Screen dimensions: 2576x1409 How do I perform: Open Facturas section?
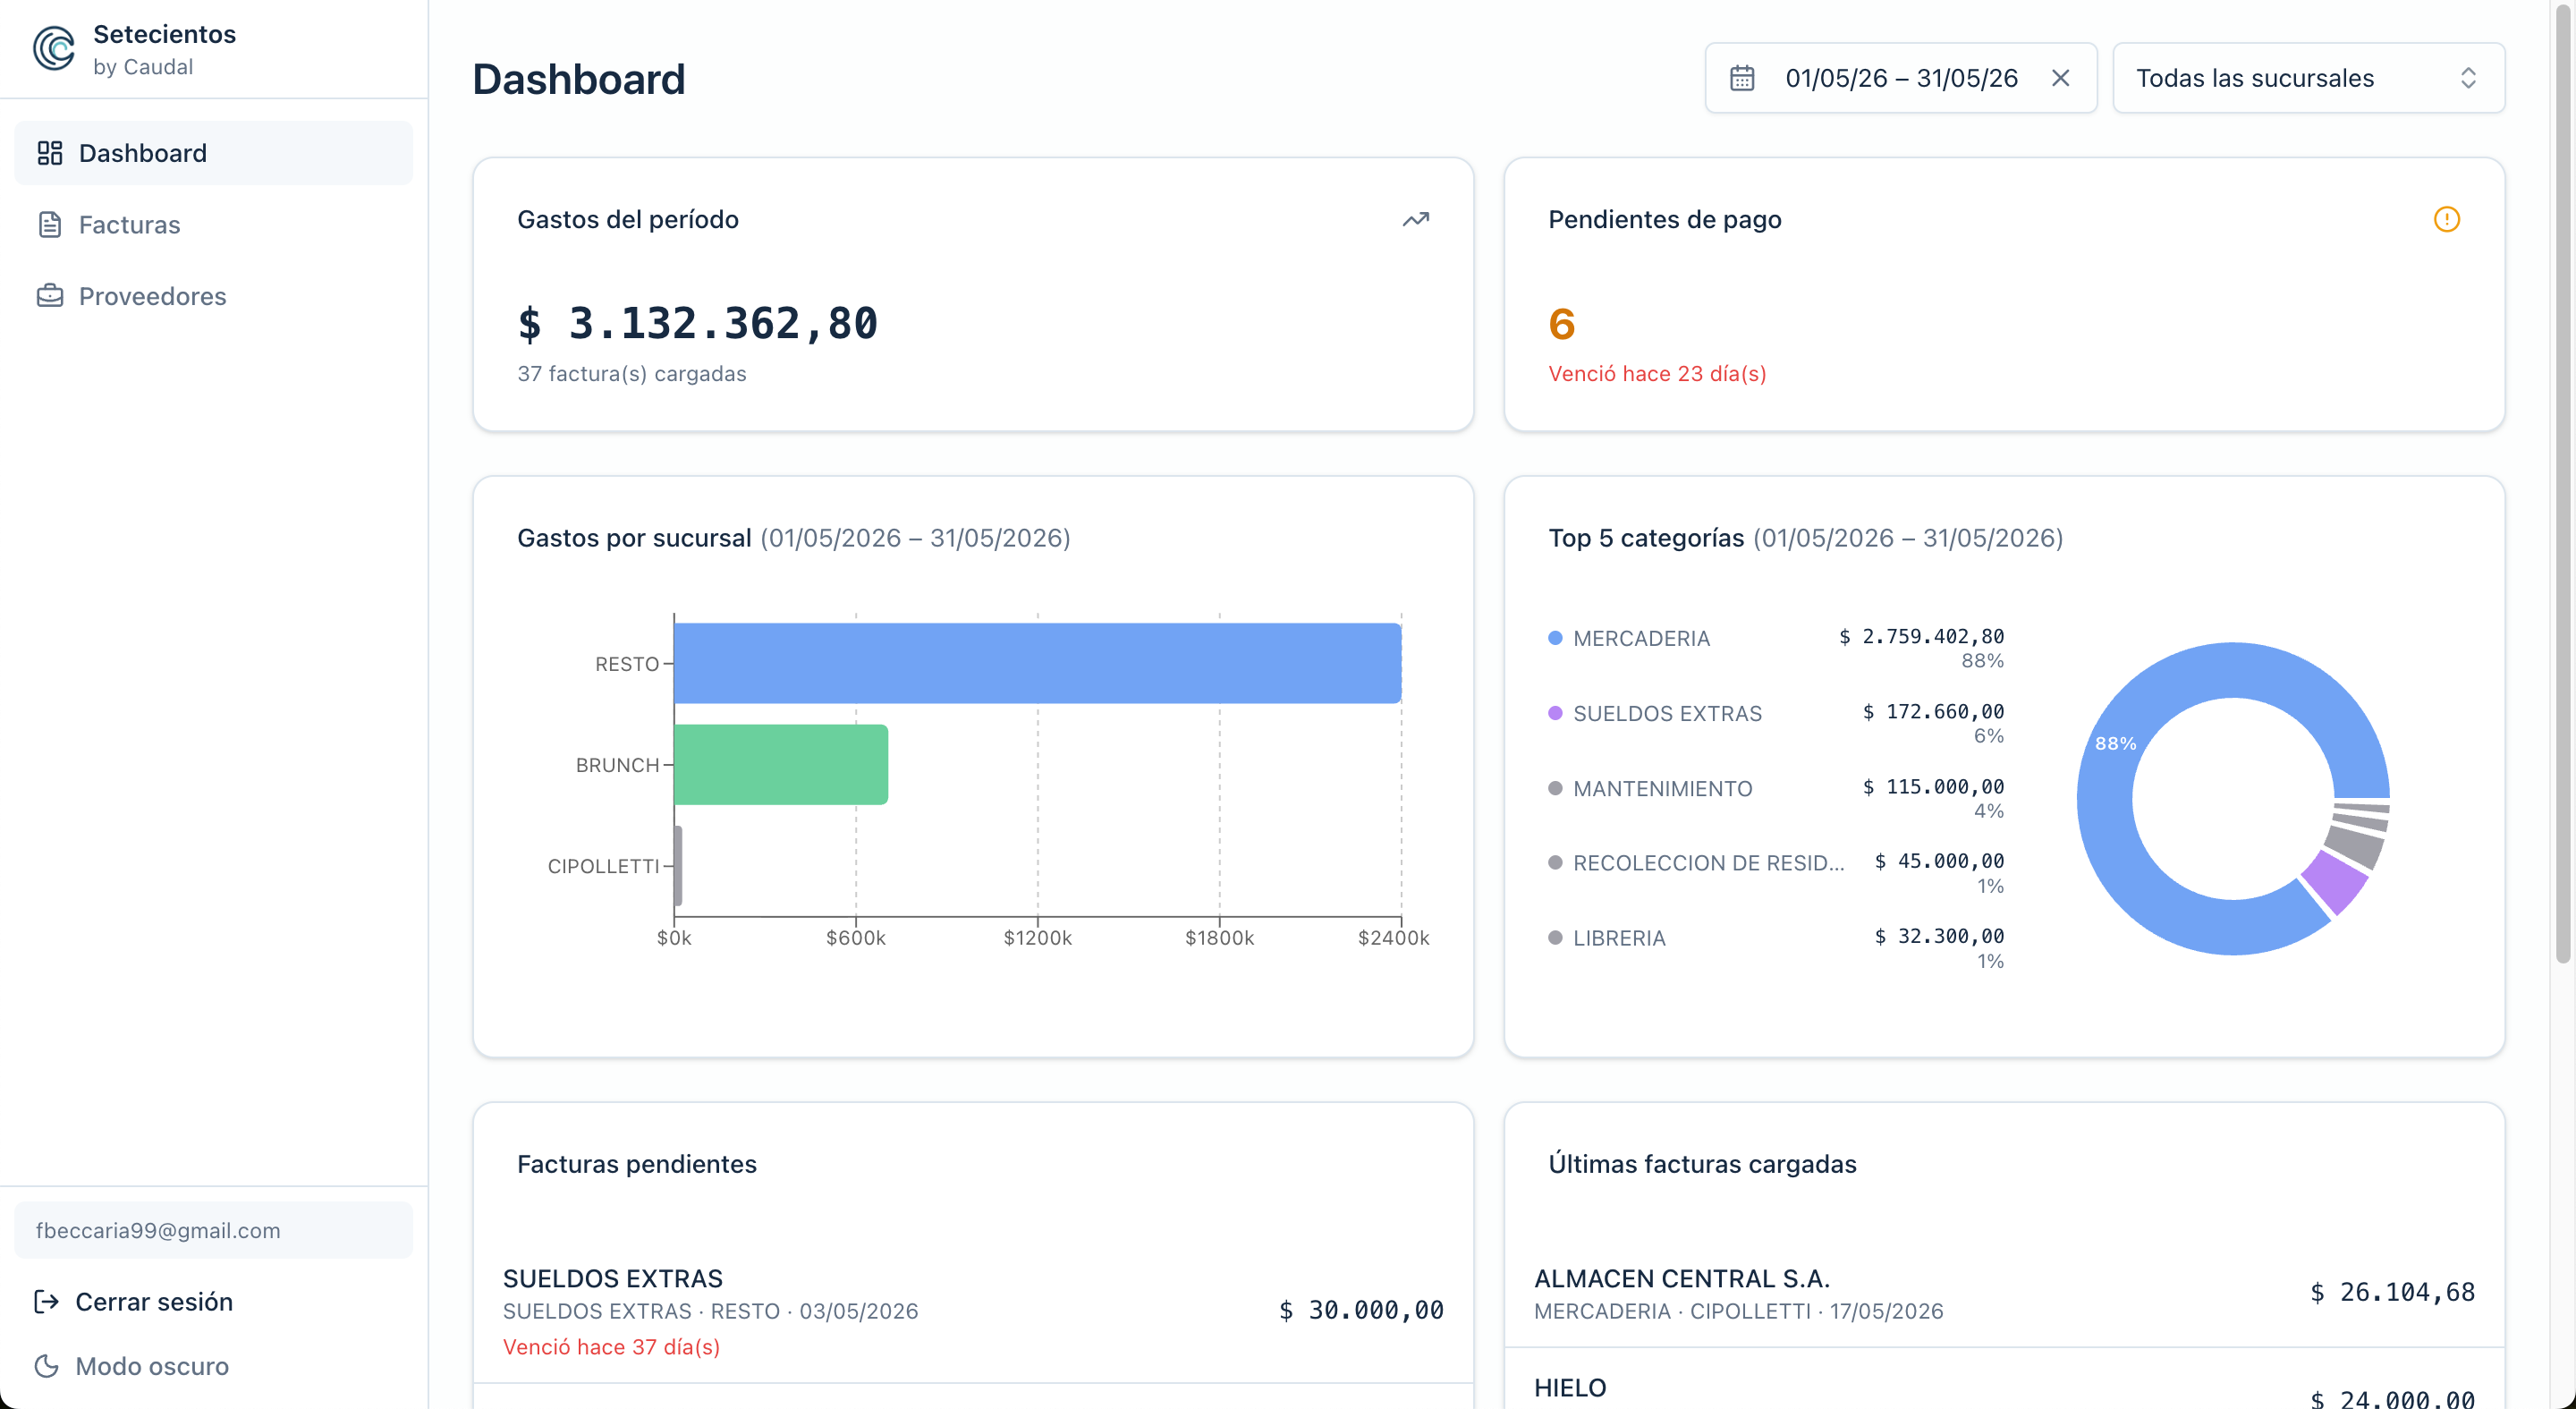click(x=213, y=225)
